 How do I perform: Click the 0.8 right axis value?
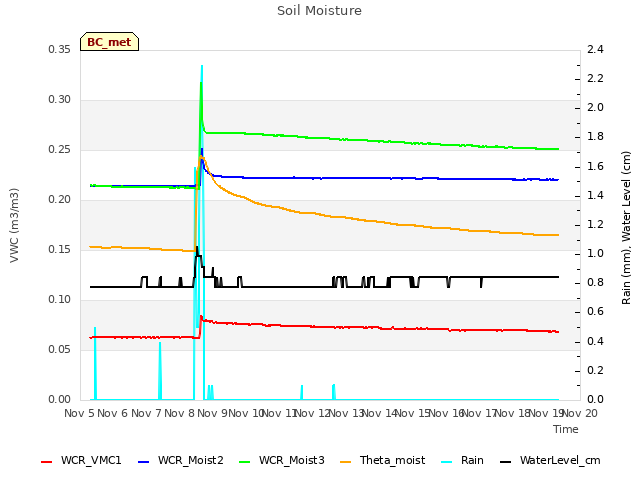pos(595,282)
